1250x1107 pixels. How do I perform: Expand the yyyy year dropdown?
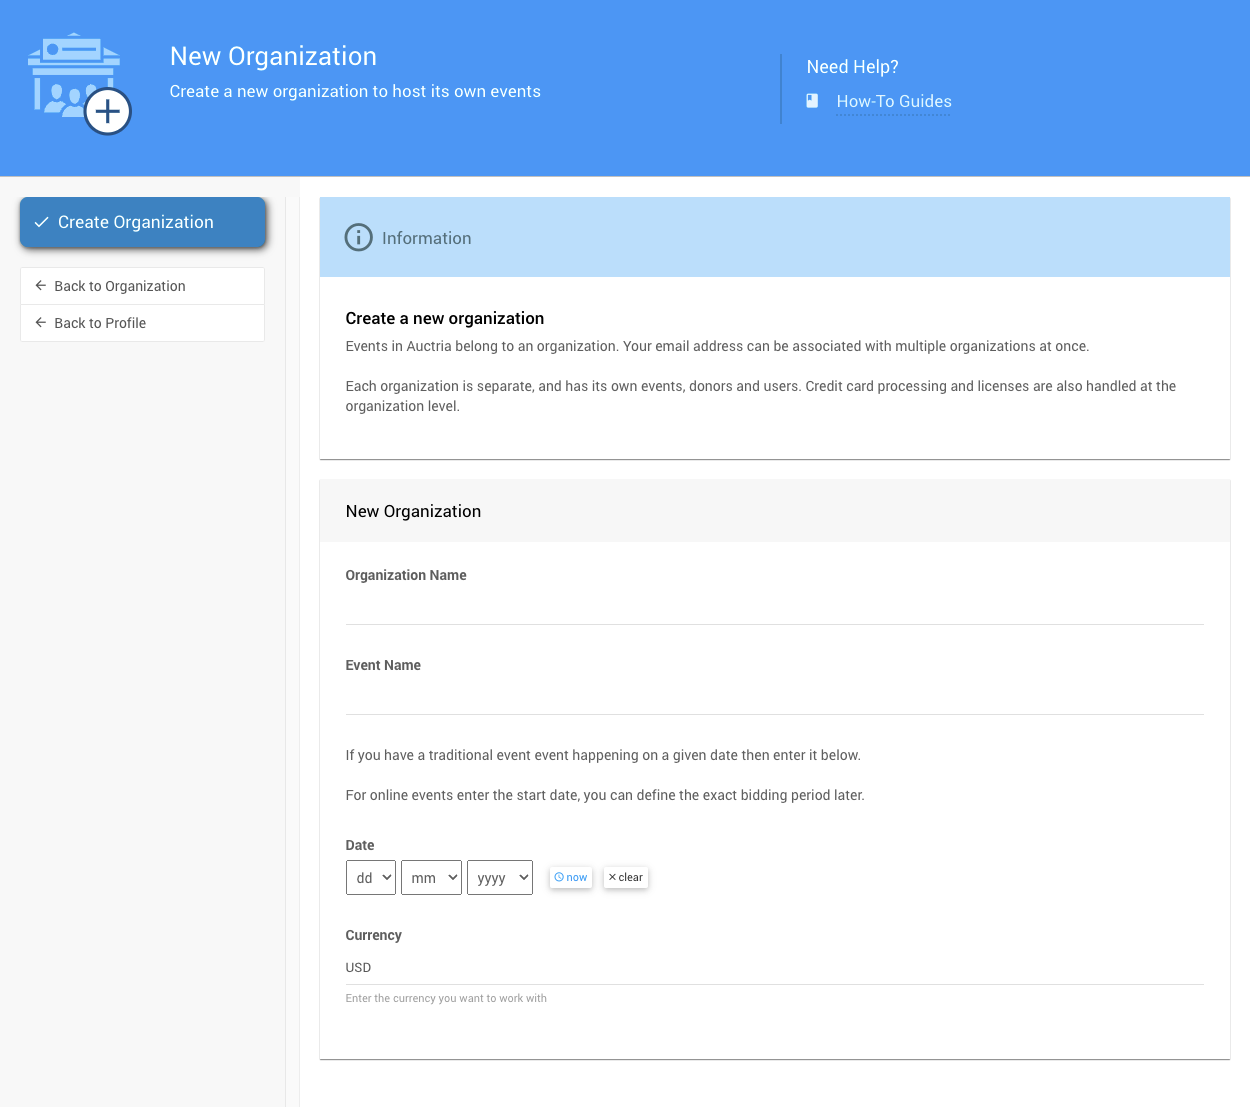500,878
